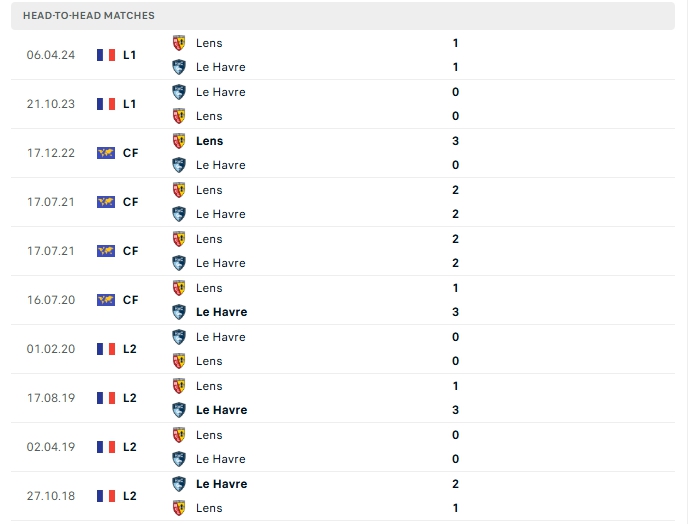Open the bold Le Havre link on 27.10.18
This screenshot has height=524, width=688.
point(221,484)
